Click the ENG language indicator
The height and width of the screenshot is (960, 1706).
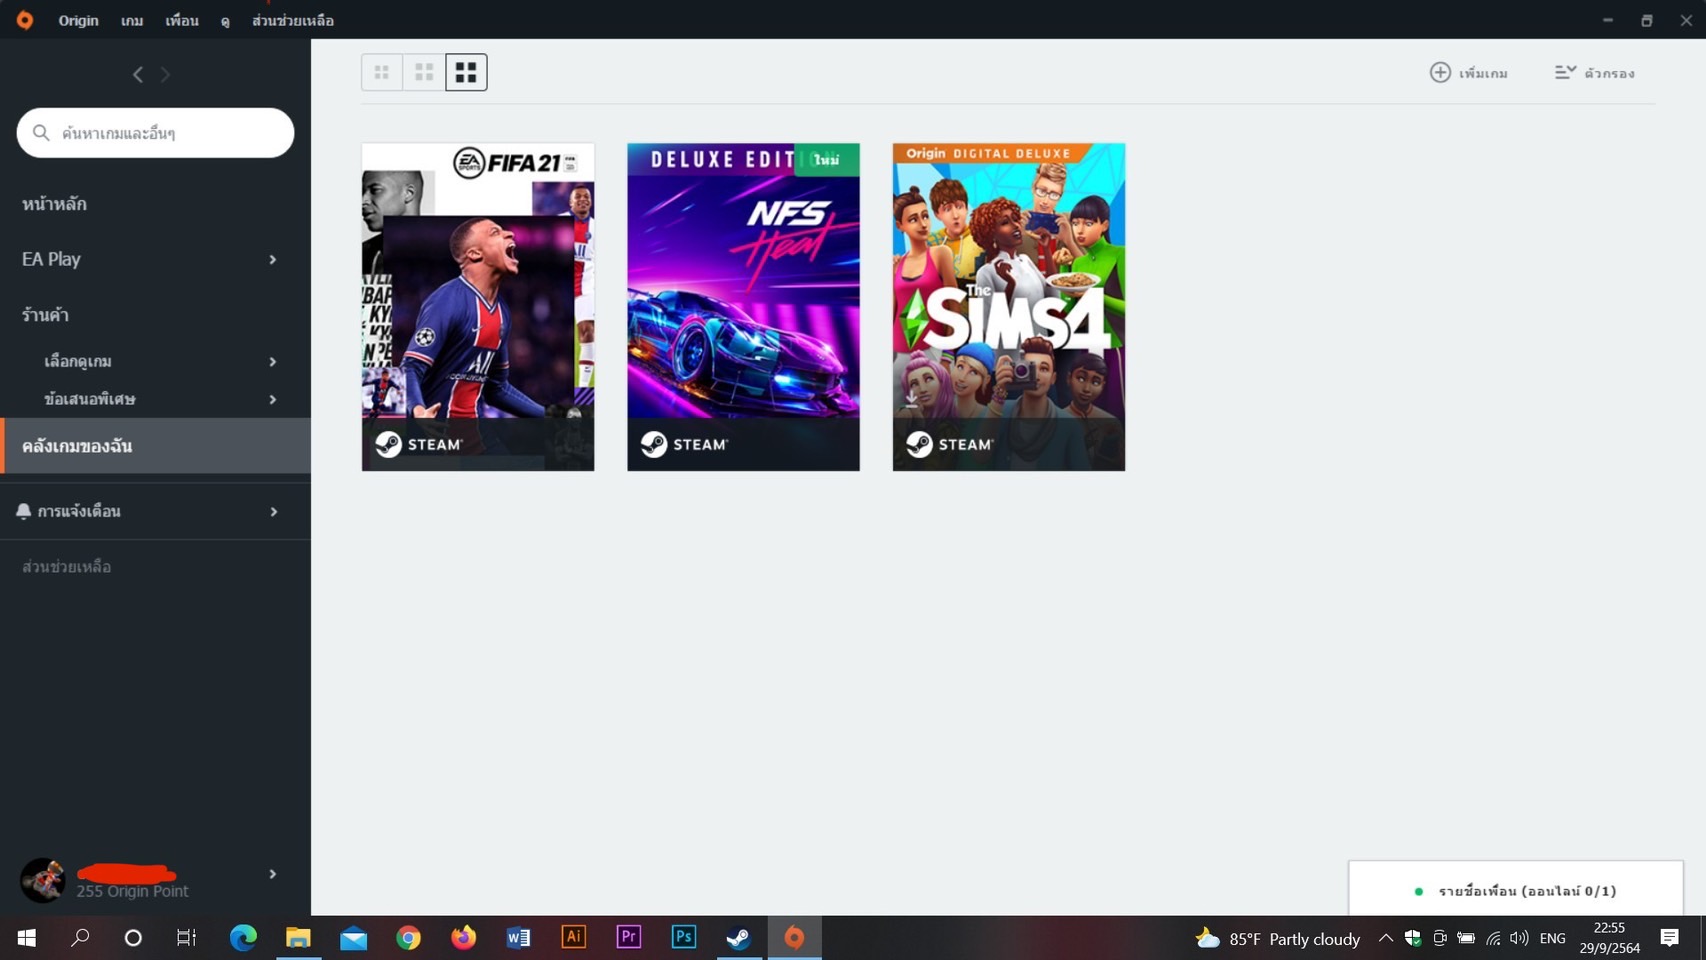pos(1553,938)
